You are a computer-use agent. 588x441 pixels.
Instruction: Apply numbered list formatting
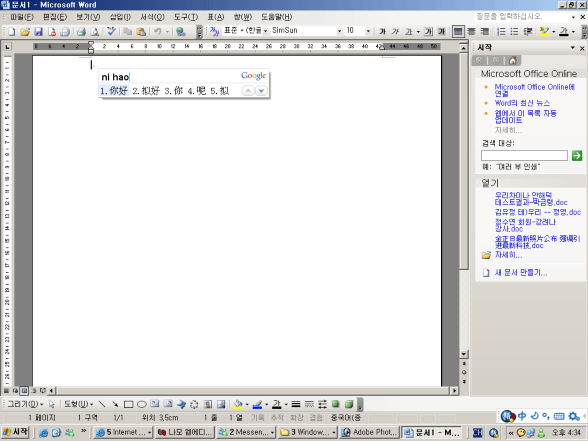[x=501, y=32]
